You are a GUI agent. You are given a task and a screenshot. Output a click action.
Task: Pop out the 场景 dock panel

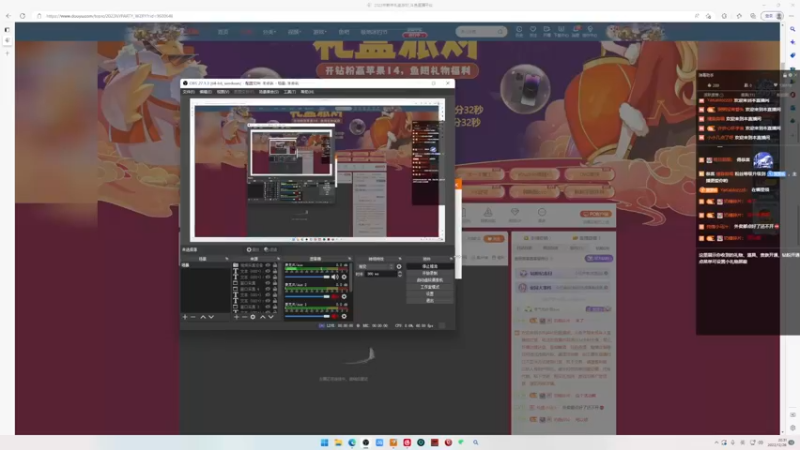tap(227, 259)
